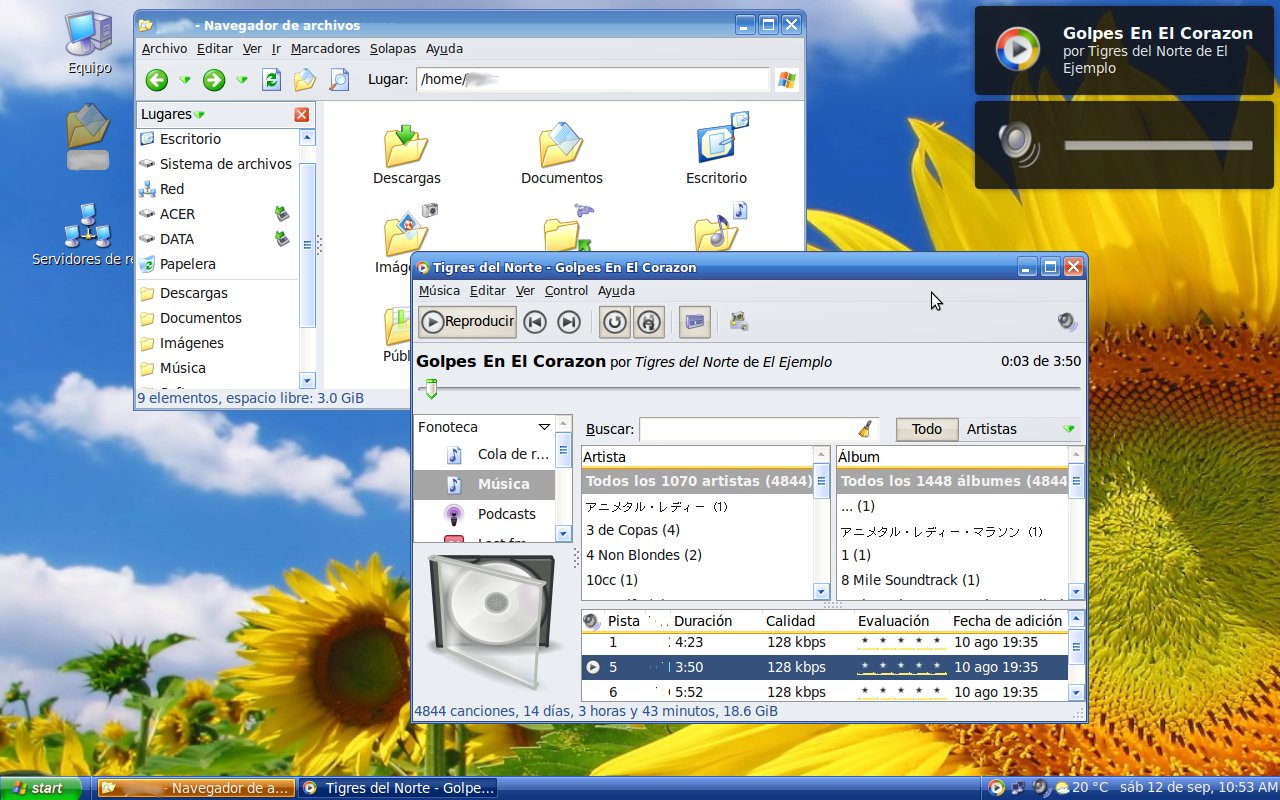Select artist 10cc (1)

[698, 580]
